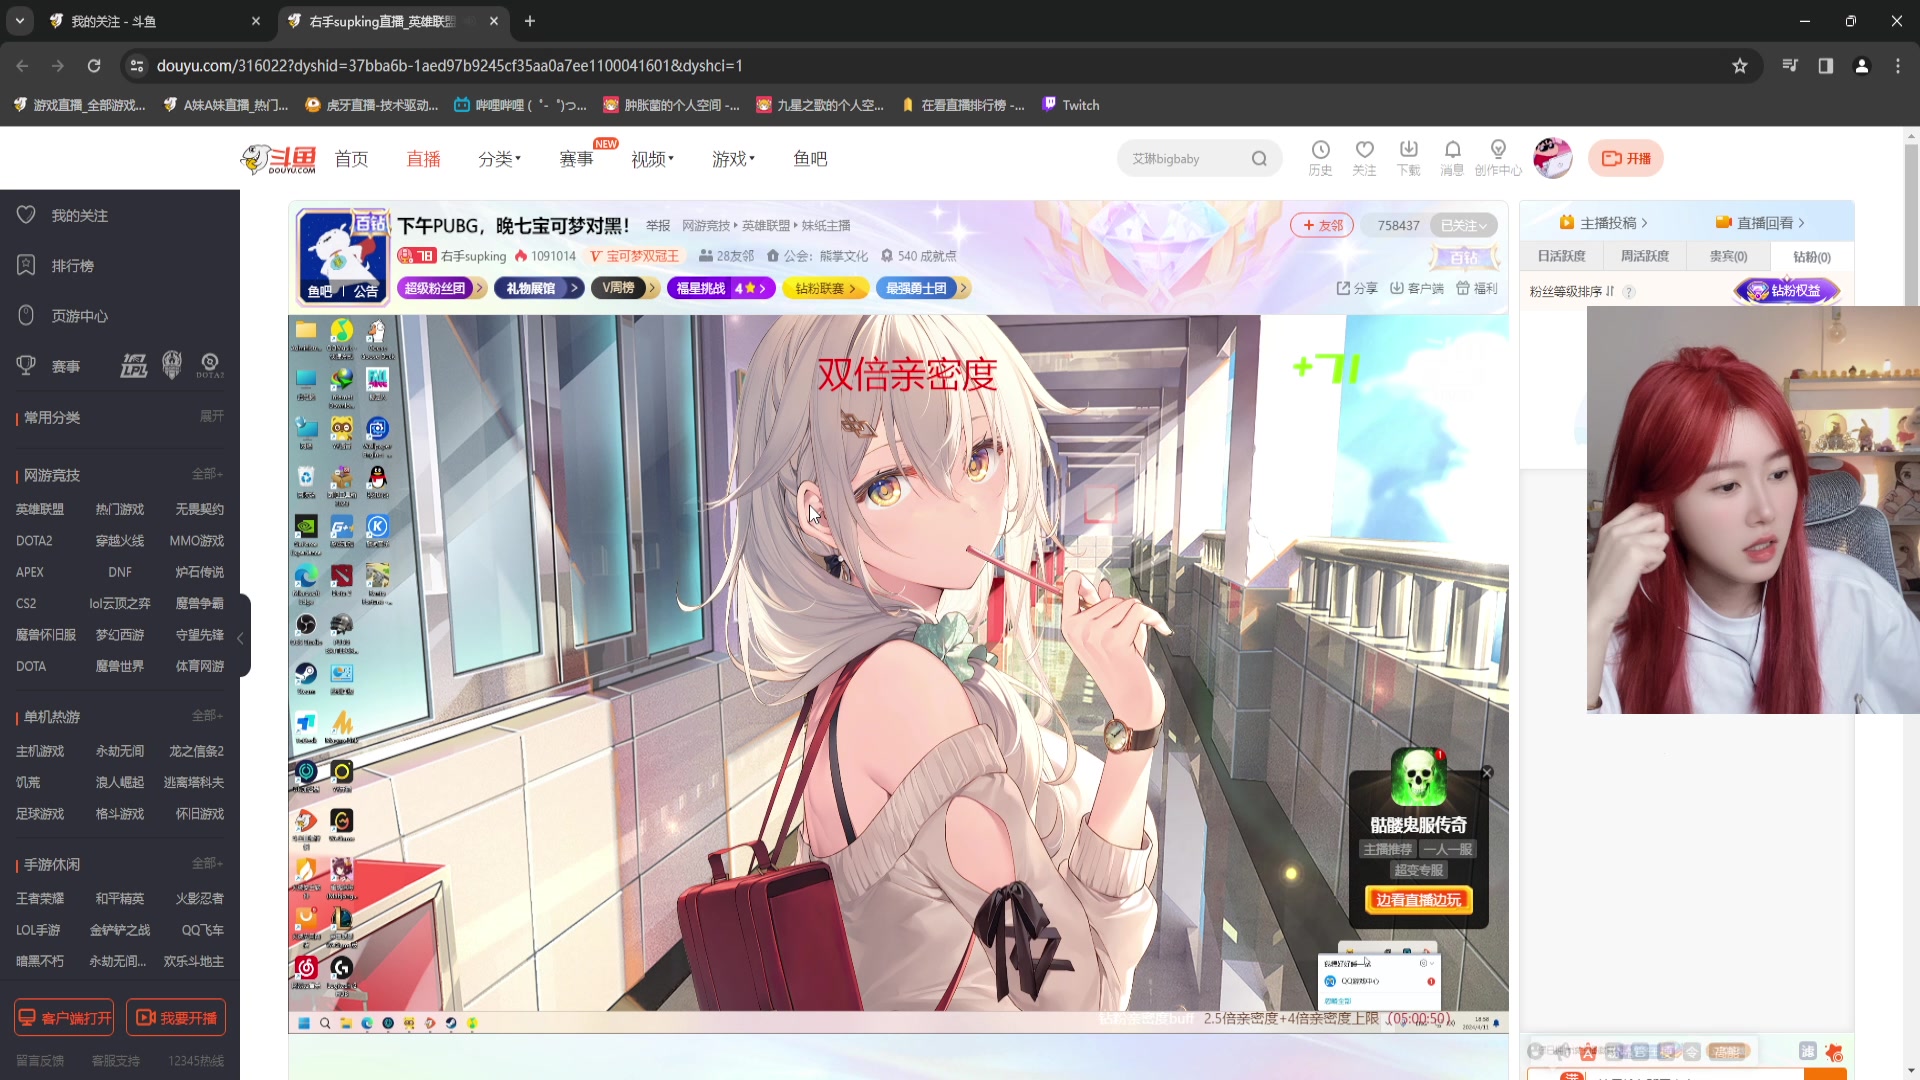This screenshot has height=1080, width=1920.
Task: Click the 分享 share icon above chat
Action: point(1356,288)
